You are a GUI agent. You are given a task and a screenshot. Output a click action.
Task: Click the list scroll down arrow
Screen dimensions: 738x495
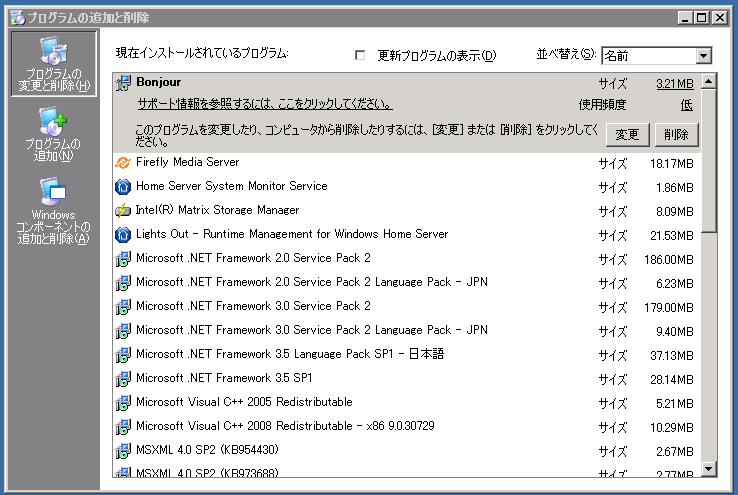pos(709,469)
